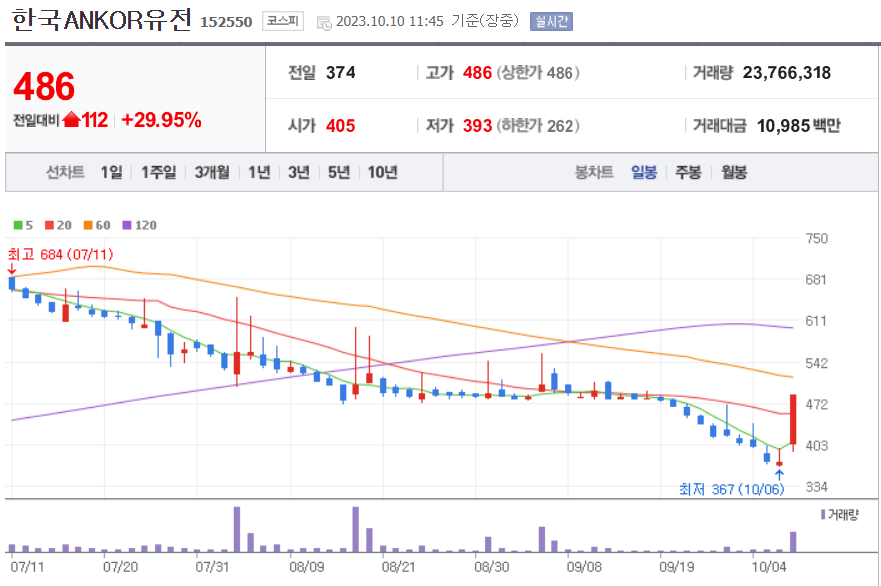Click the 시가 value 405
The height and width of the screenshot is (586, 881).
point(340,125)
